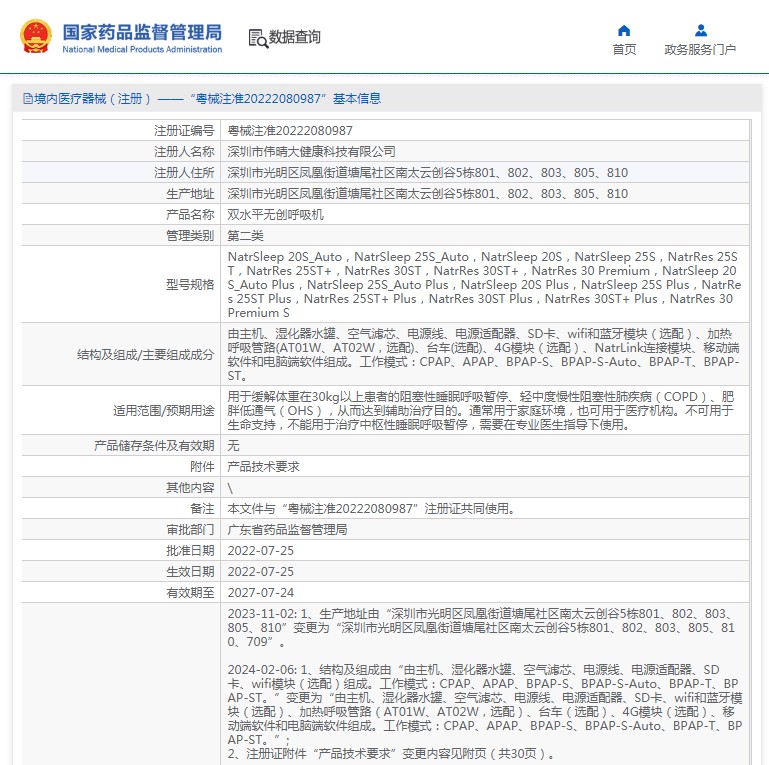Click the 生效日期 value 2022-07-25

click(260, 572)
